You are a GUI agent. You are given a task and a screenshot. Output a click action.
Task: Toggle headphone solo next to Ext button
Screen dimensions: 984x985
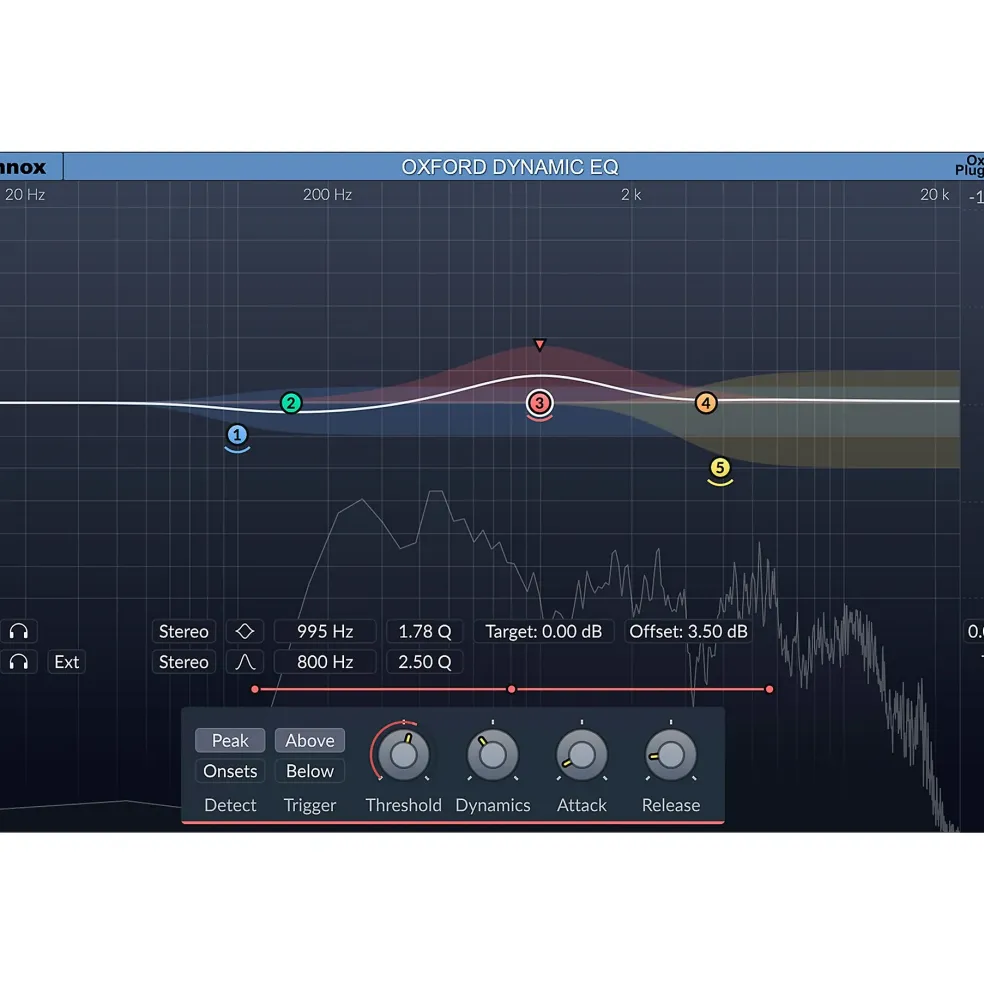19,661
